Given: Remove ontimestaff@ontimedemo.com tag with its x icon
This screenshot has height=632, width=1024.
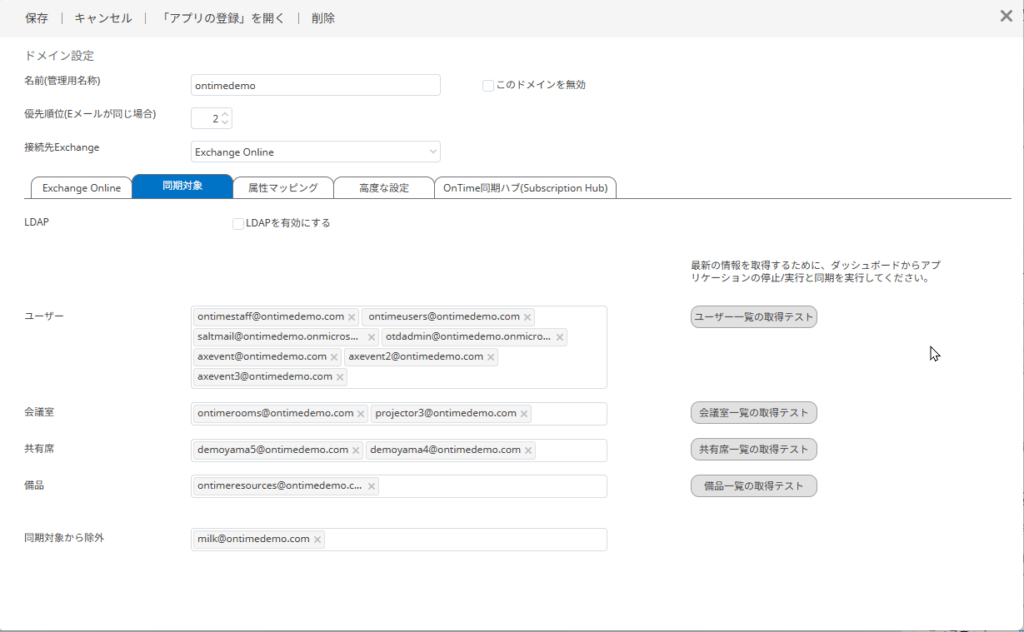Looking at the screenshot, I should pyautogui.click(x=351, y=317).
